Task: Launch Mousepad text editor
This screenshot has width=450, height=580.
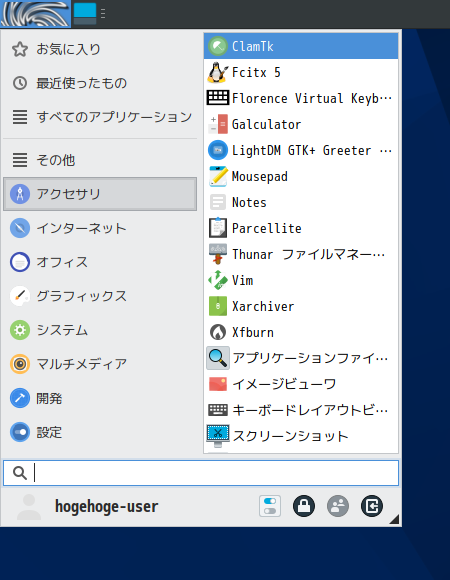Action: point(301,176)
